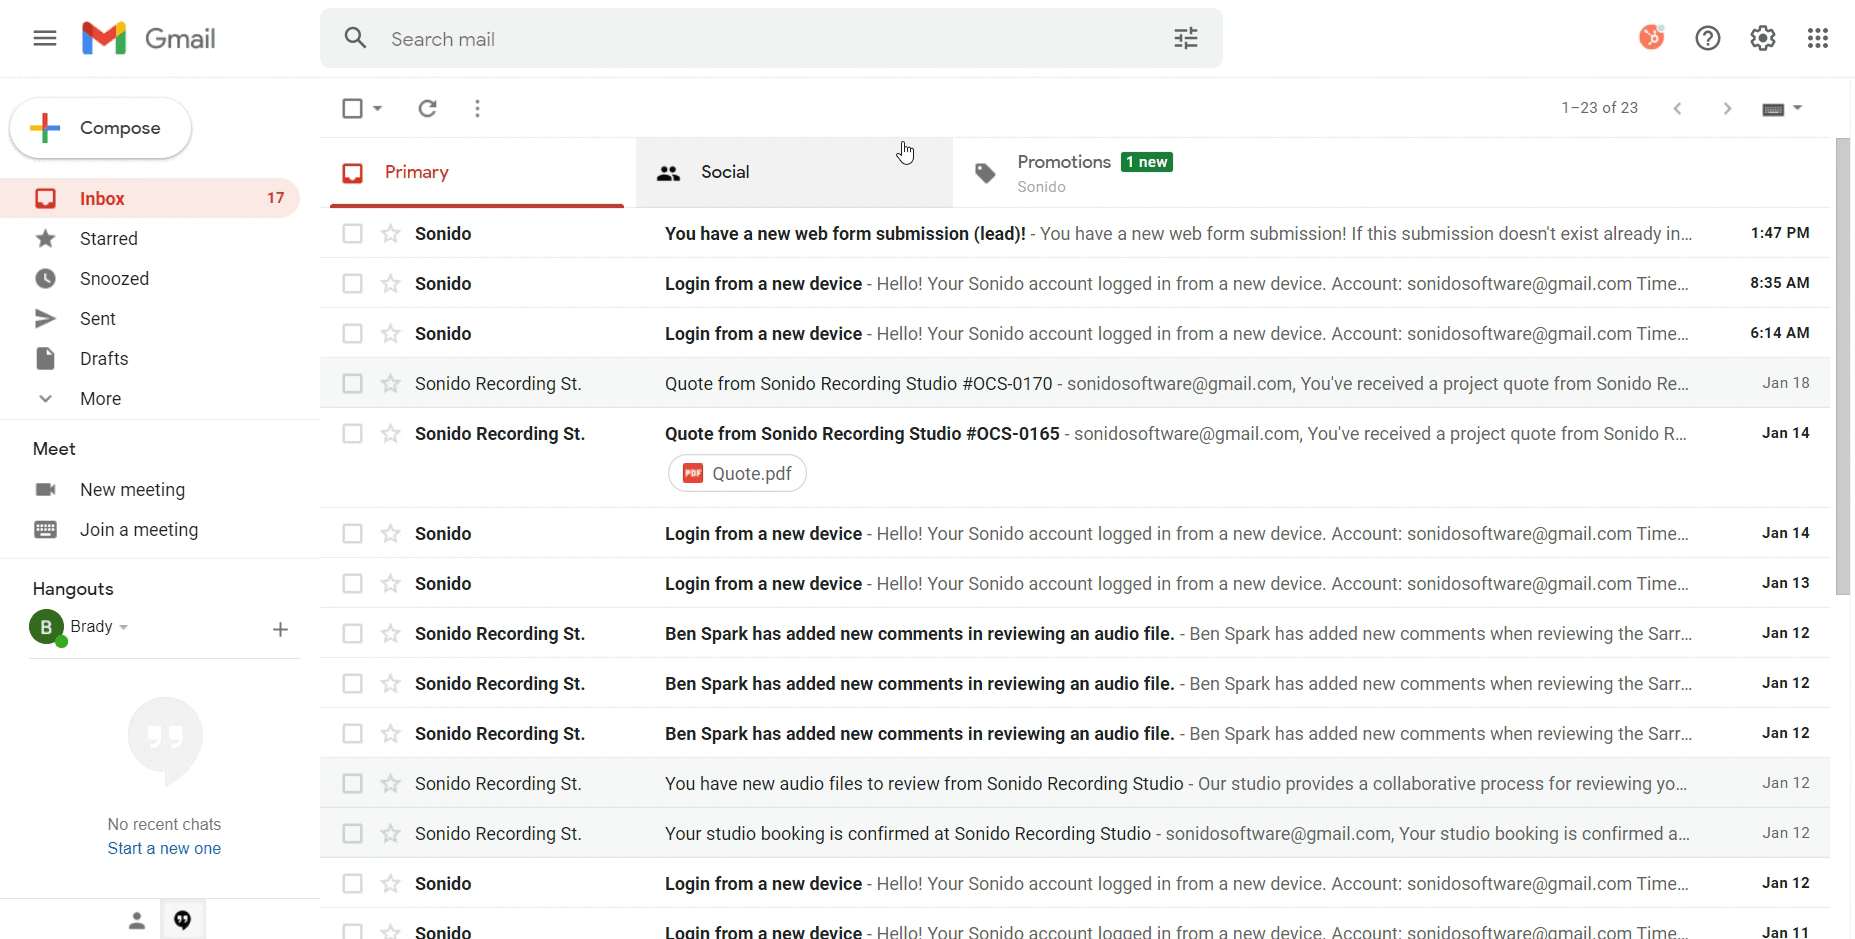This screenshot has height=939, width=1855.
Task: Go to newer messages page arrow
Action: 1678,108
